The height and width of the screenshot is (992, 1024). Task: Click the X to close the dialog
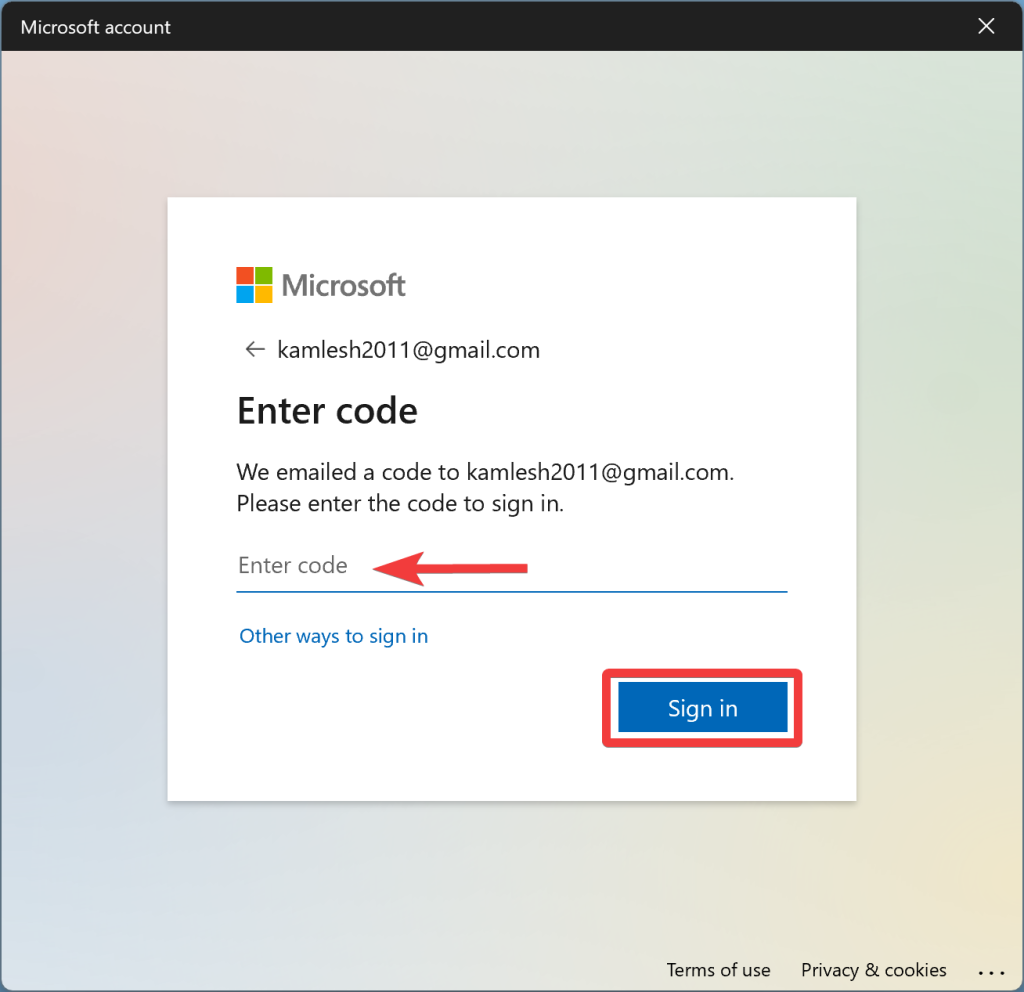986,26
